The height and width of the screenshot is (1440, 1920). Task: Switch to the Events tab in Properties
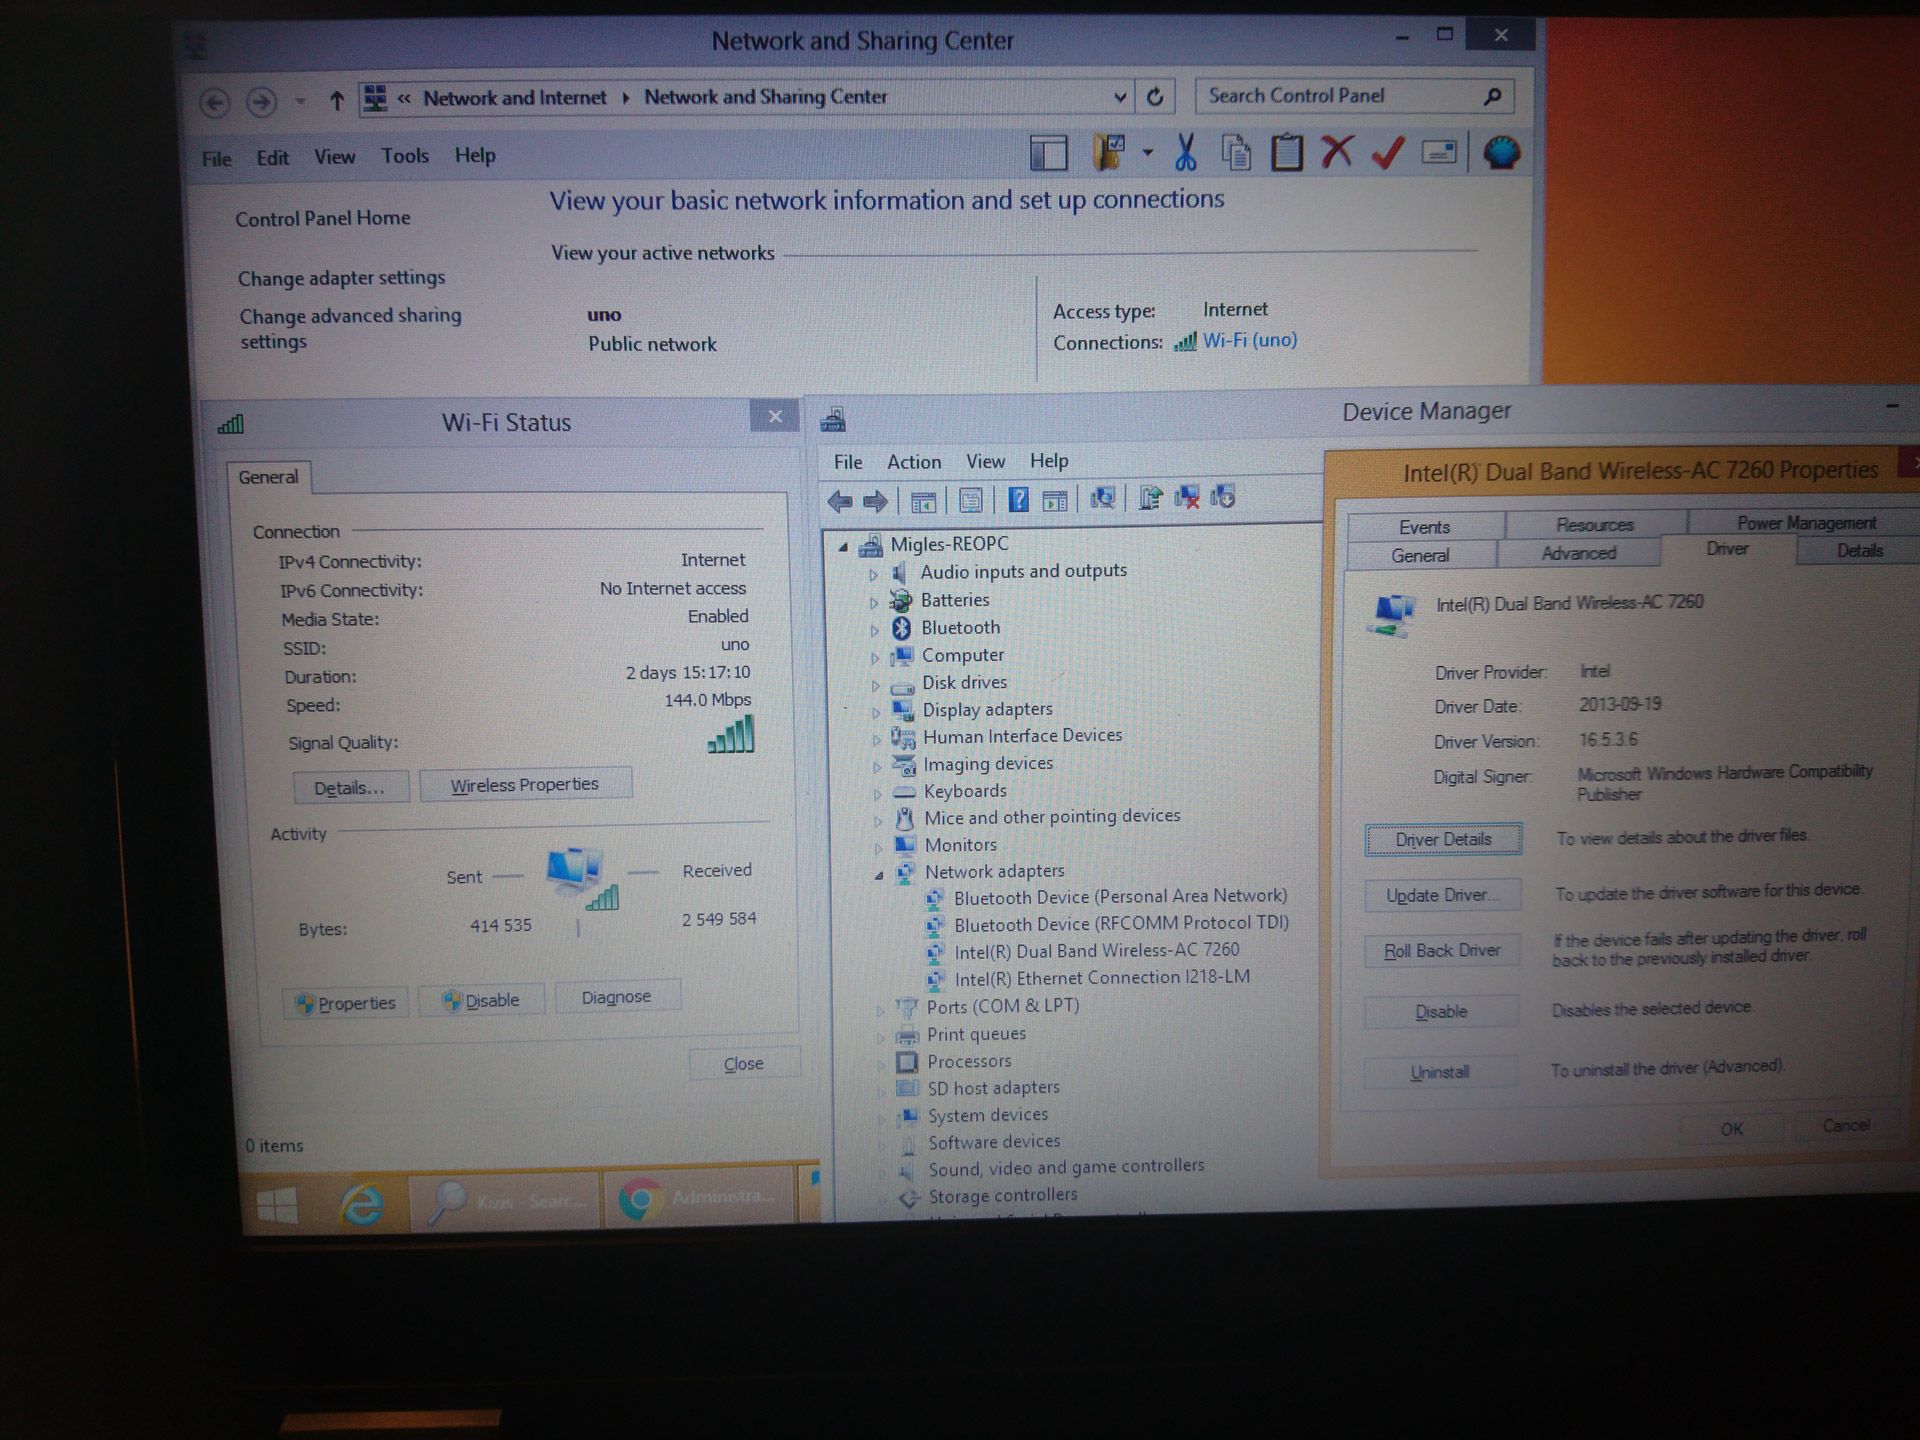click(1425, 527)
